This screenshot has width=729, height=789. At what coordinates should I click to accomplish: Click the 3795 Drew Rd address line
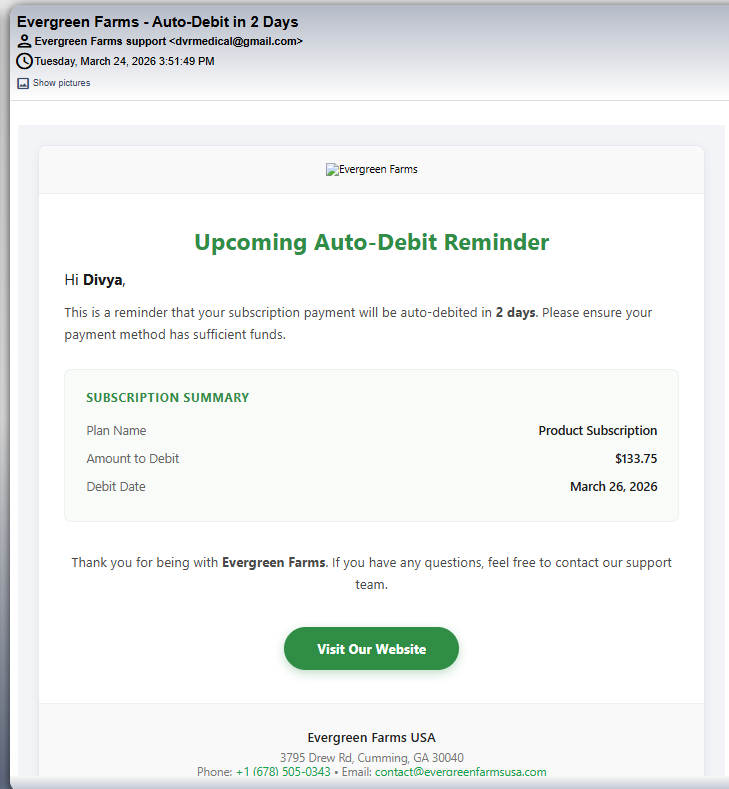point(371,758)
